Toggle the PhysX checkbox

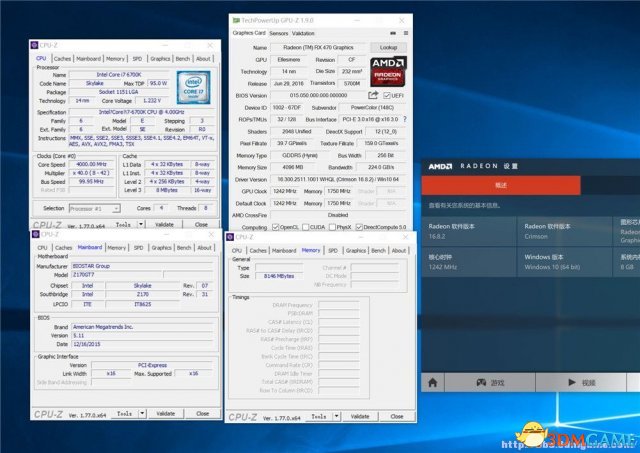[332, 227]
